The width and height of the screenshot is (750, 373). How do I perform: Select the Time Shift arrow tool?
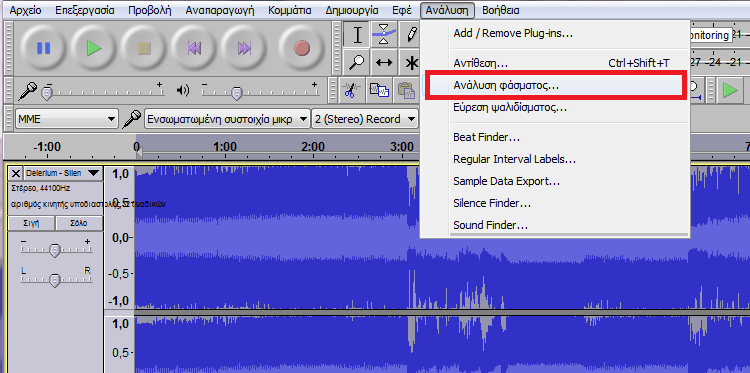[384, 62]
